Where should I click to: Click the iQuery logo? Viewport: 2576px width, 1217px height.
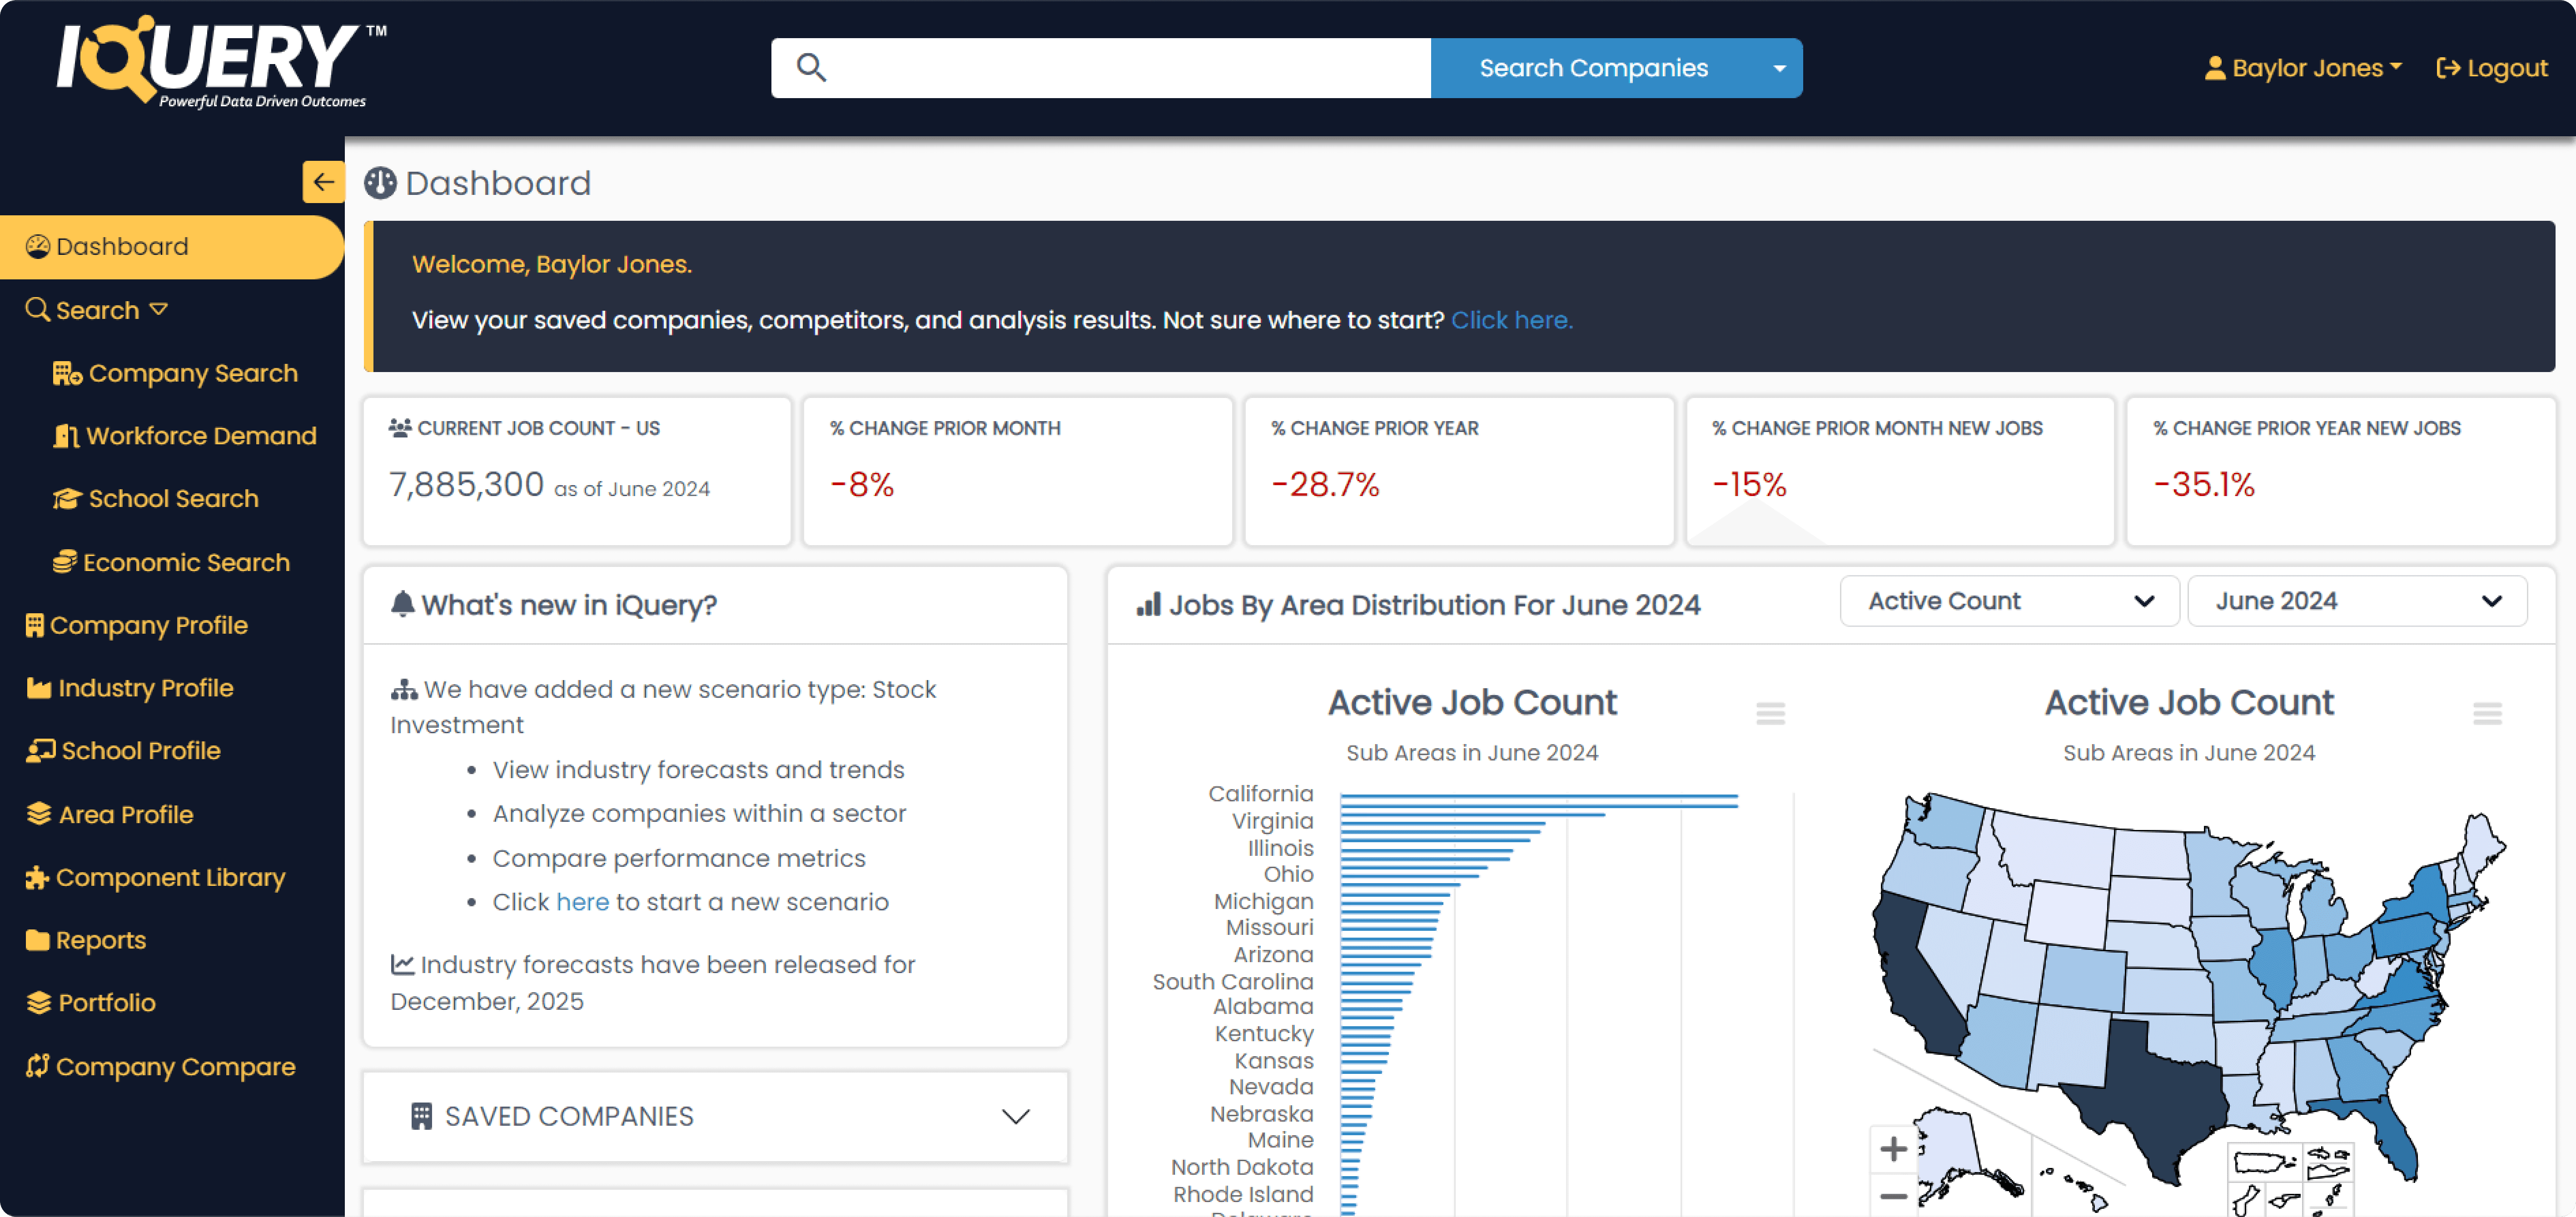pos(221,61)
